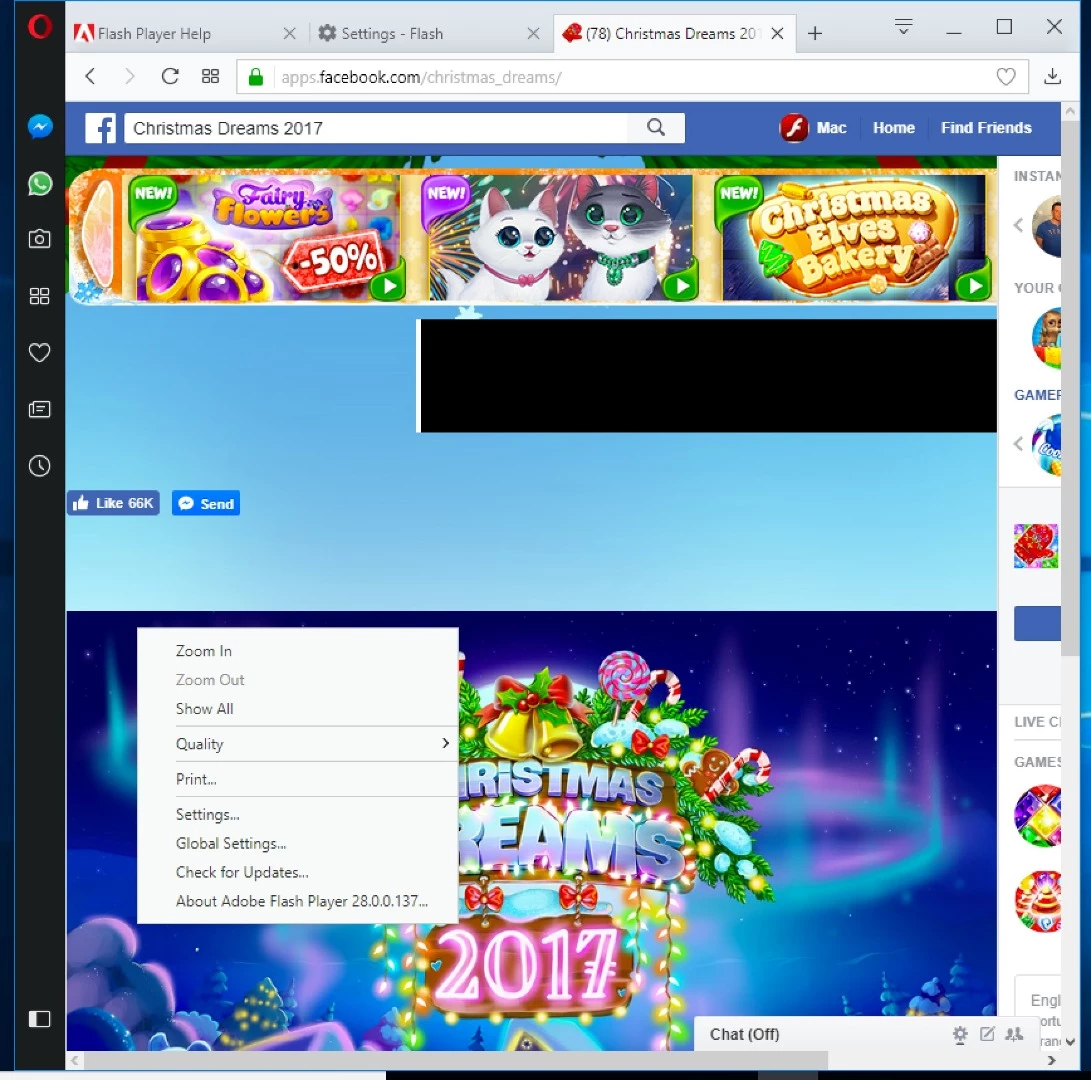Click previous arrow in Instant Games
Image resolution: width=1091 pixels, height=1080 pixels.
point(1019,225)
